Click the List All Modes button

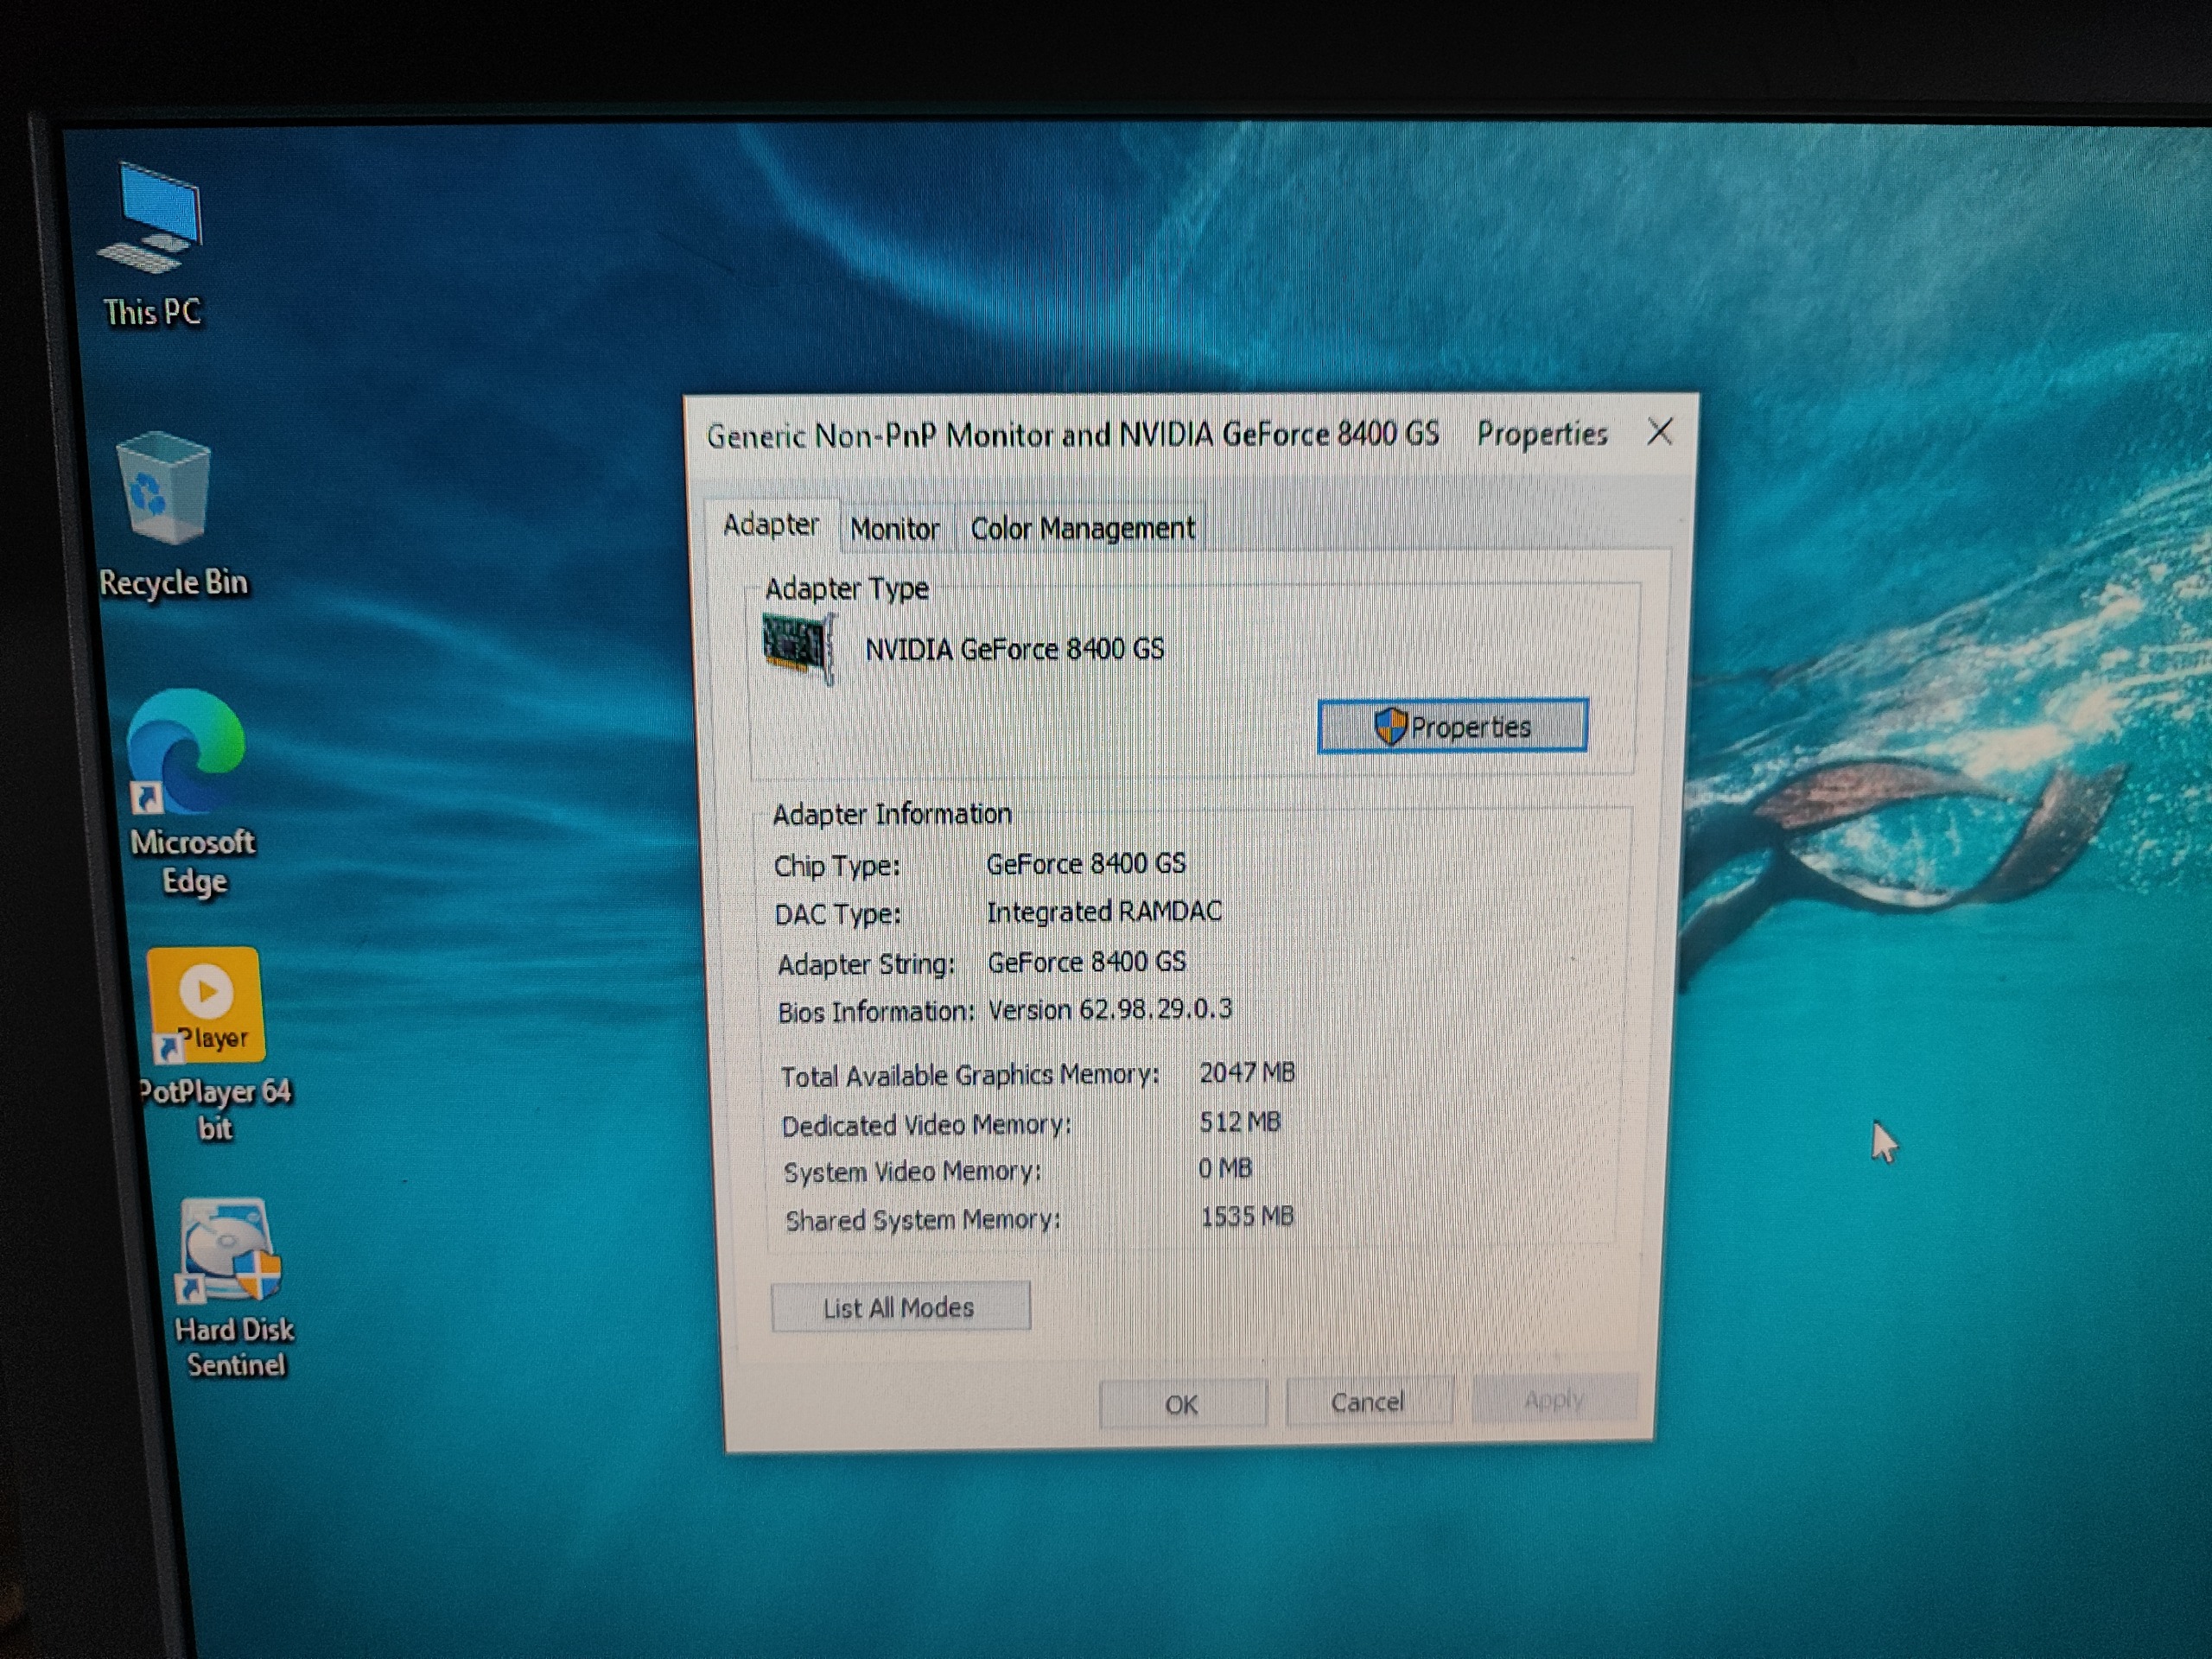click(900, 1307)
